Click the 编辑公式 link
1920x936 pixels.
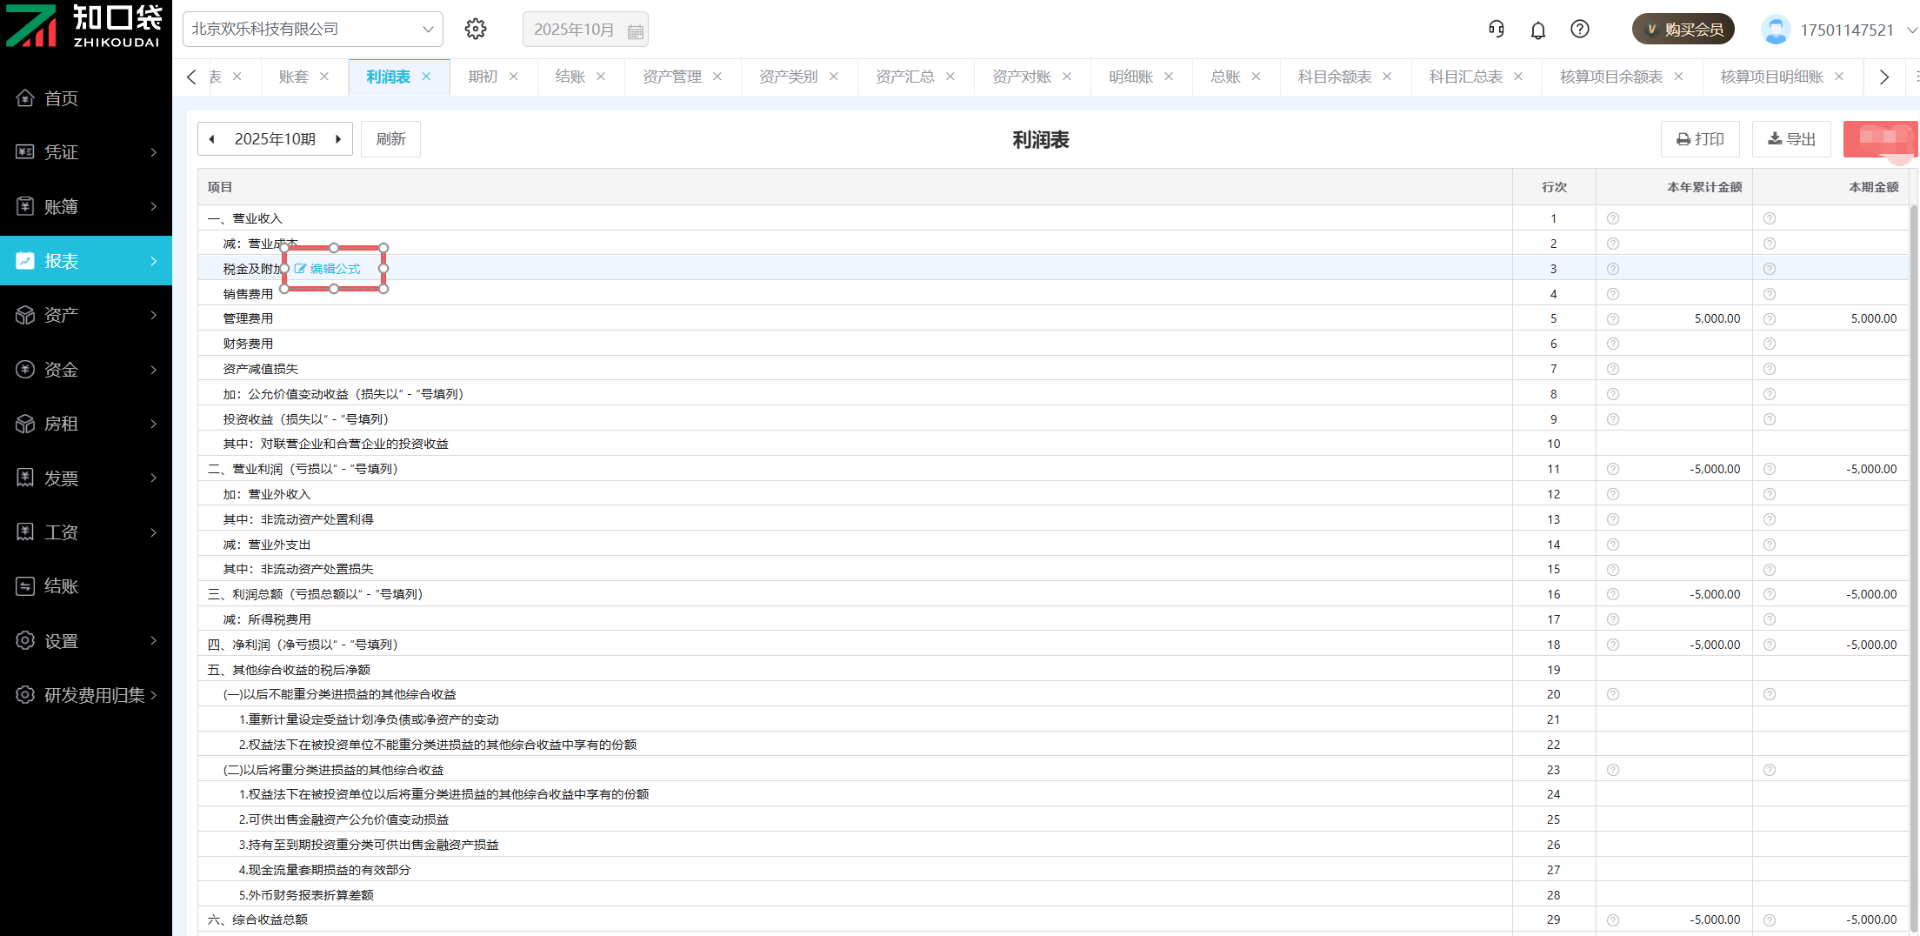point(328,269)
